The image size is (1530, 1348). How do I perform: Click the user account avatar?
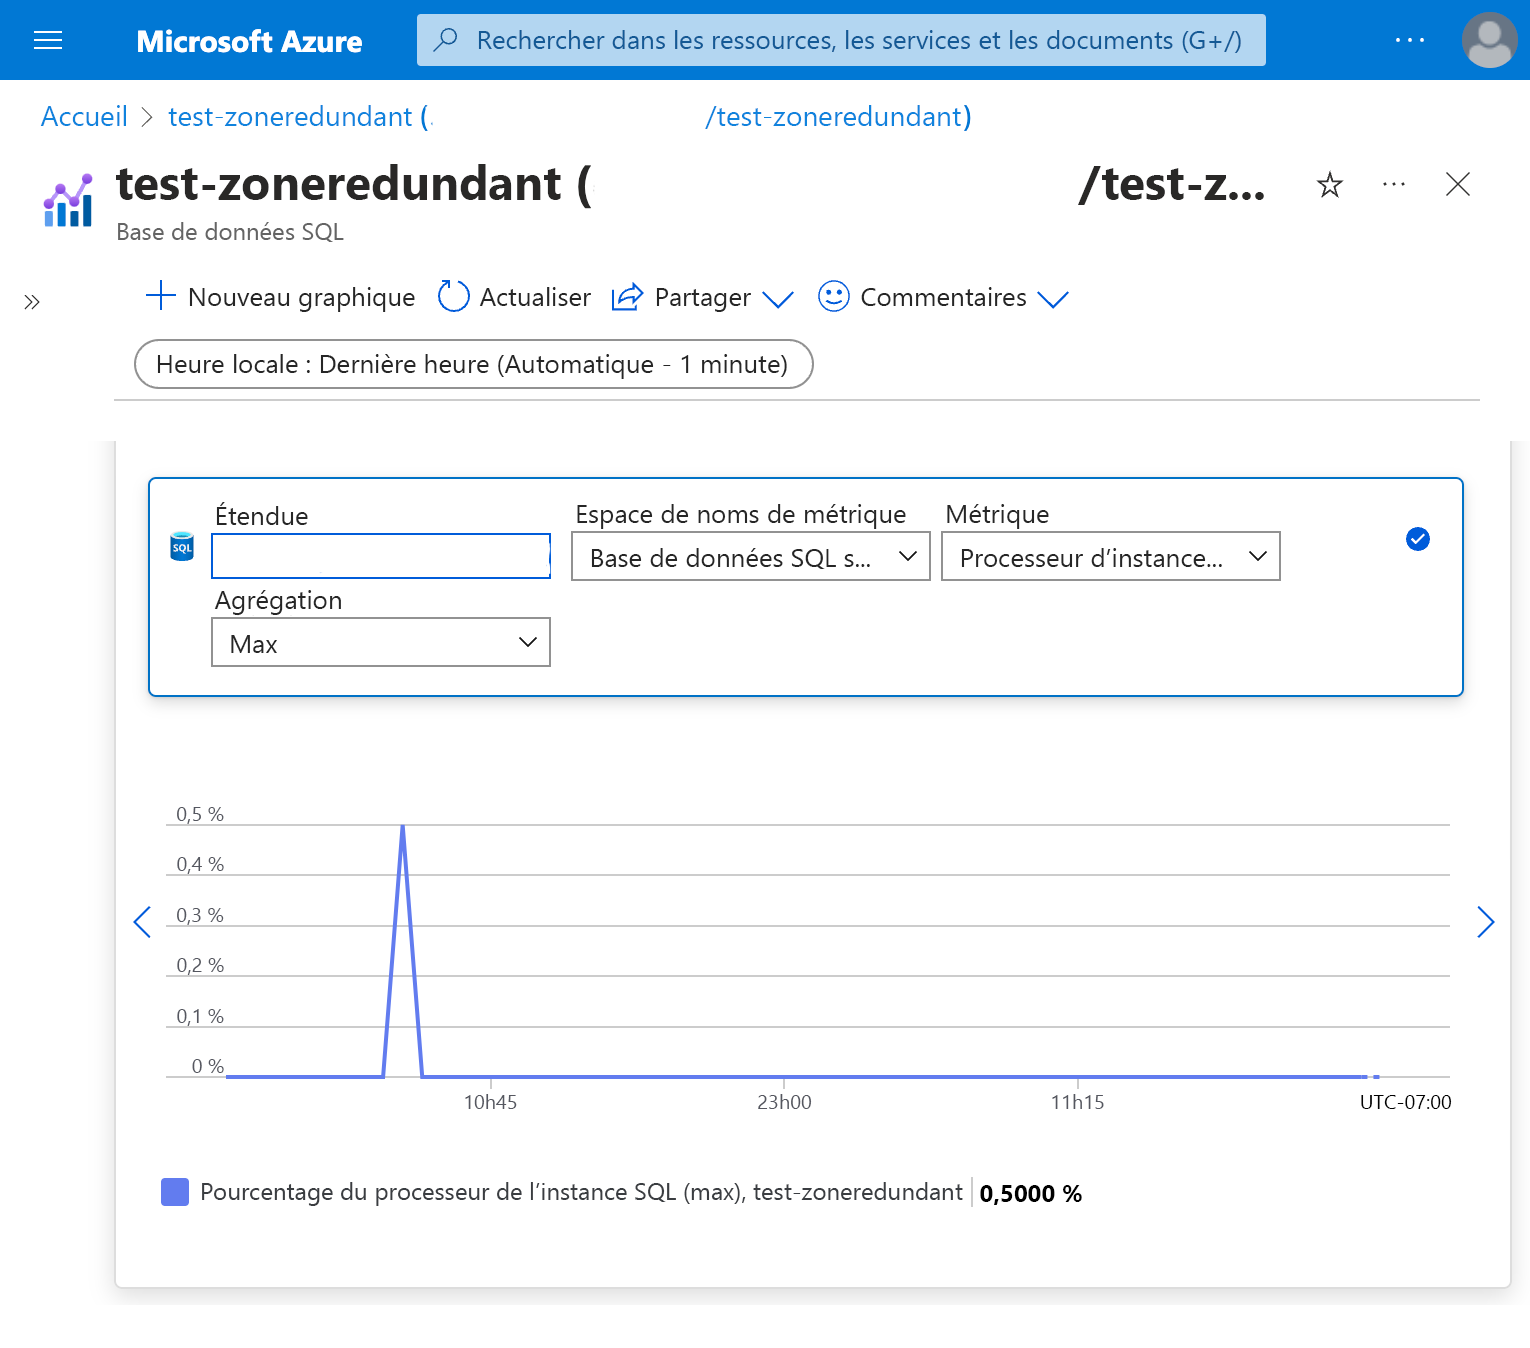[x=1489, y=40]
